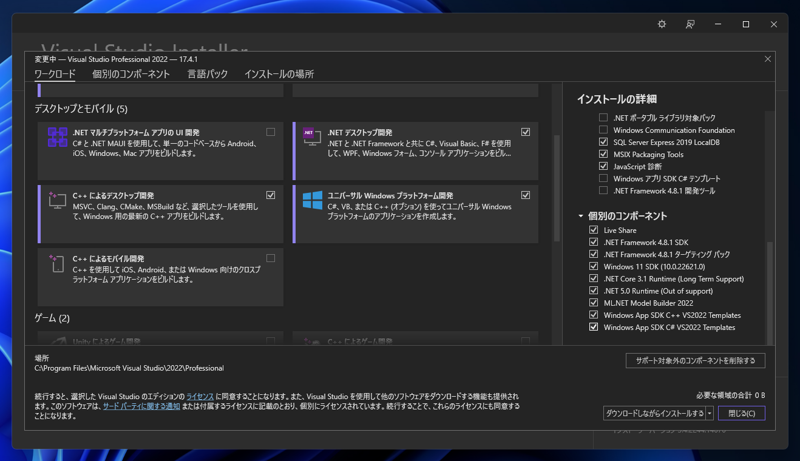Uncheck the JavaScript 診断 checkbox

(604, 166)
